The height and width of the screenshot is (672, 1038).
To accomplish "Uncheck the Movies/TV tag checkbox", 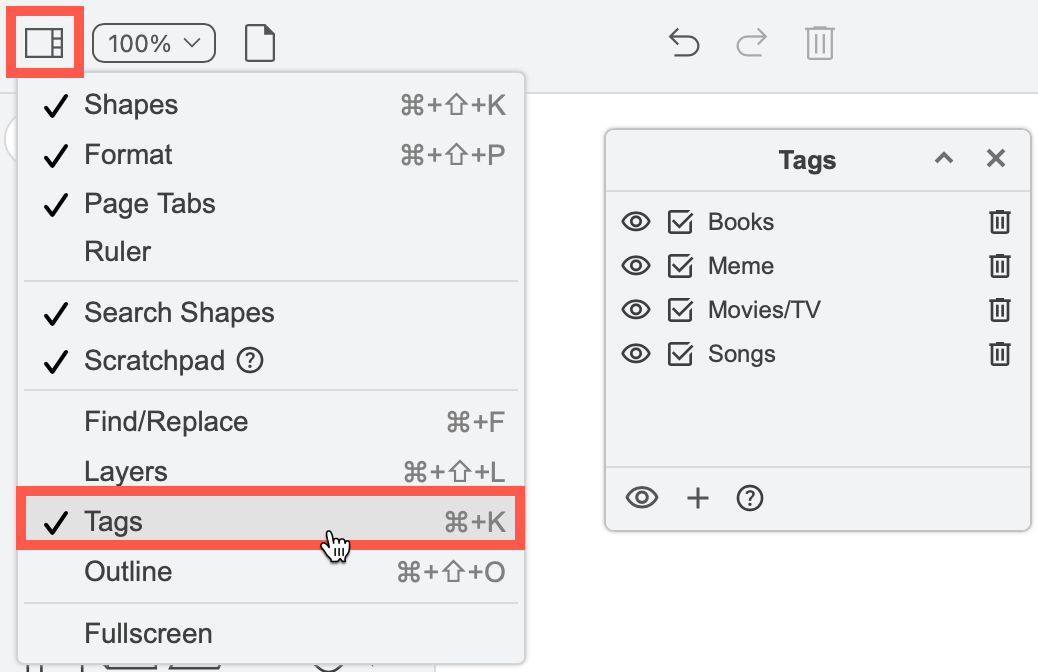I will pos(680,310).
